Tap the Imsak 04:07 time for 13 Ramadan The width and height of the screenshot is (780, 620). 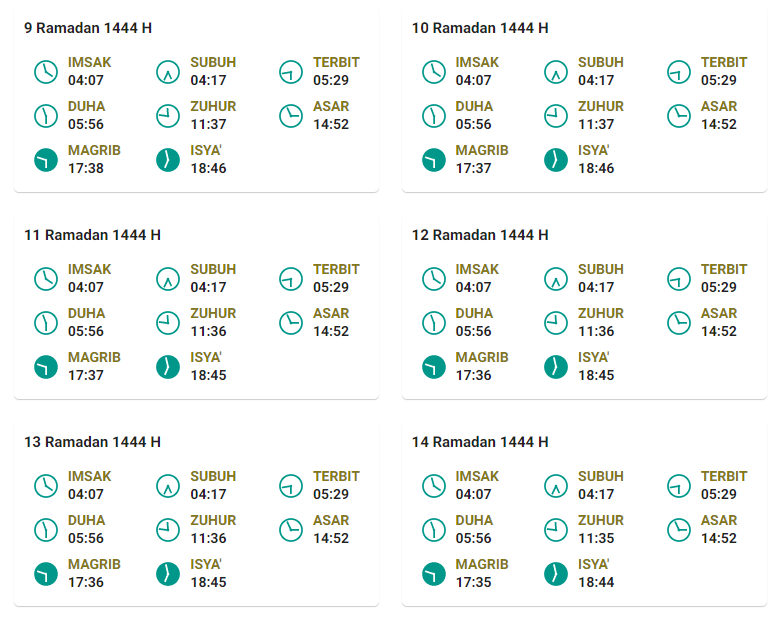tap(86, 494)
